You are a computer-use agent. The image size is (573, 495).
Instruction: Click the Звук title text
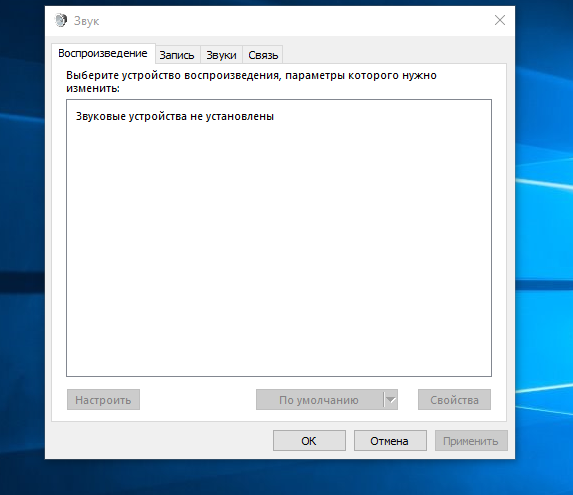[86, 21]
